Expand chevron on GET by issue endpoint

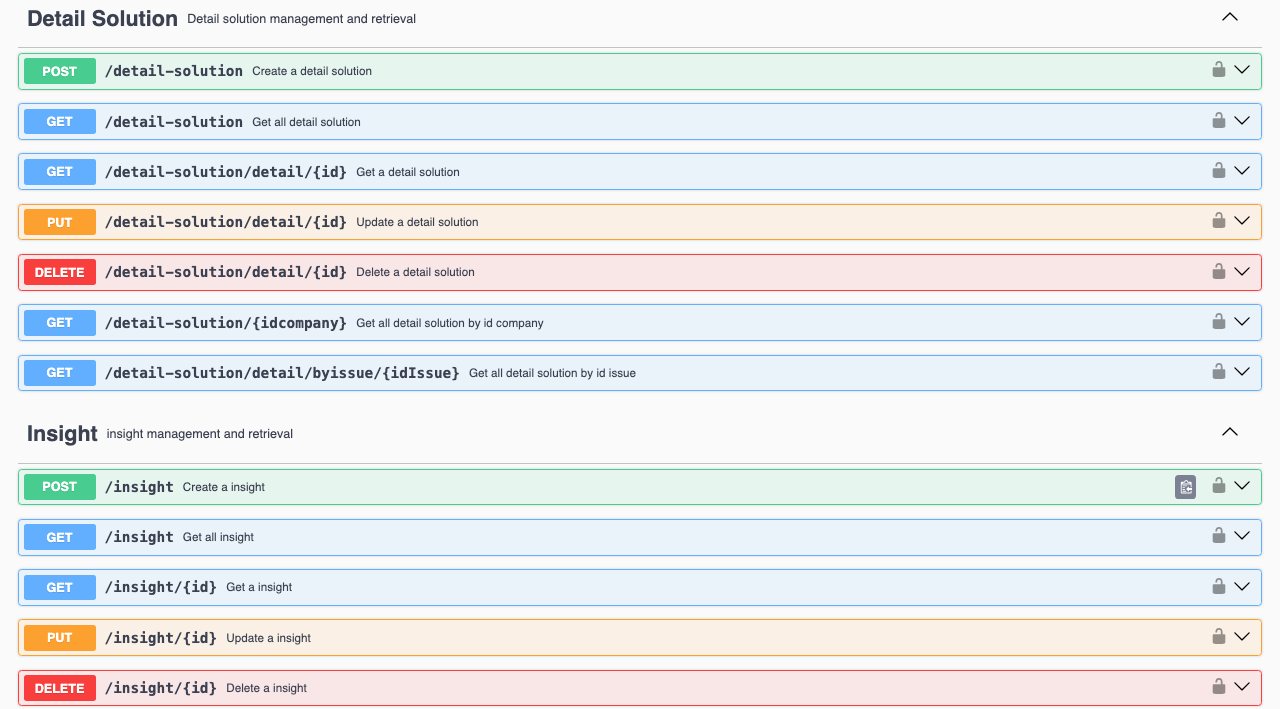tap(1242, 372)
